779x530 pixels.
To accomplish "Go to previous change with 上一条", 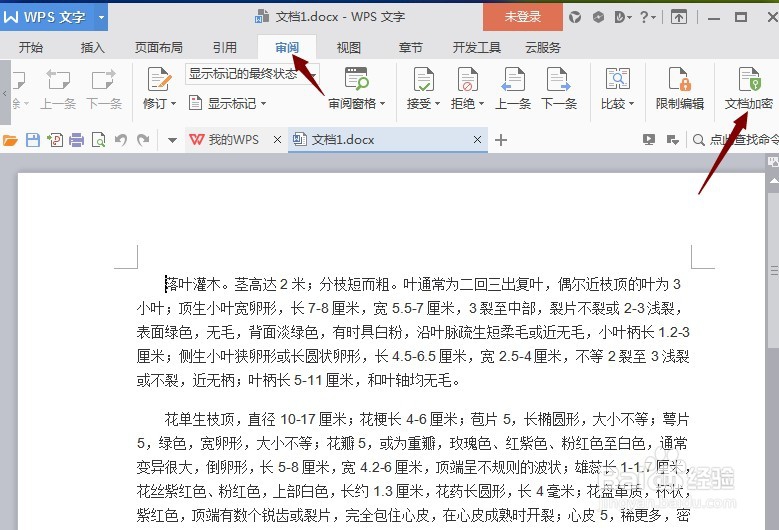I will 513,88.
